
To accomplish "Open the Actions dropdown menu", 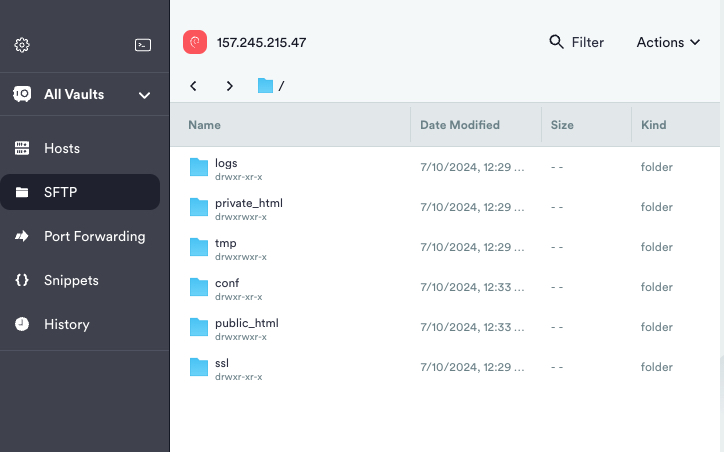I will pos(668,42).
